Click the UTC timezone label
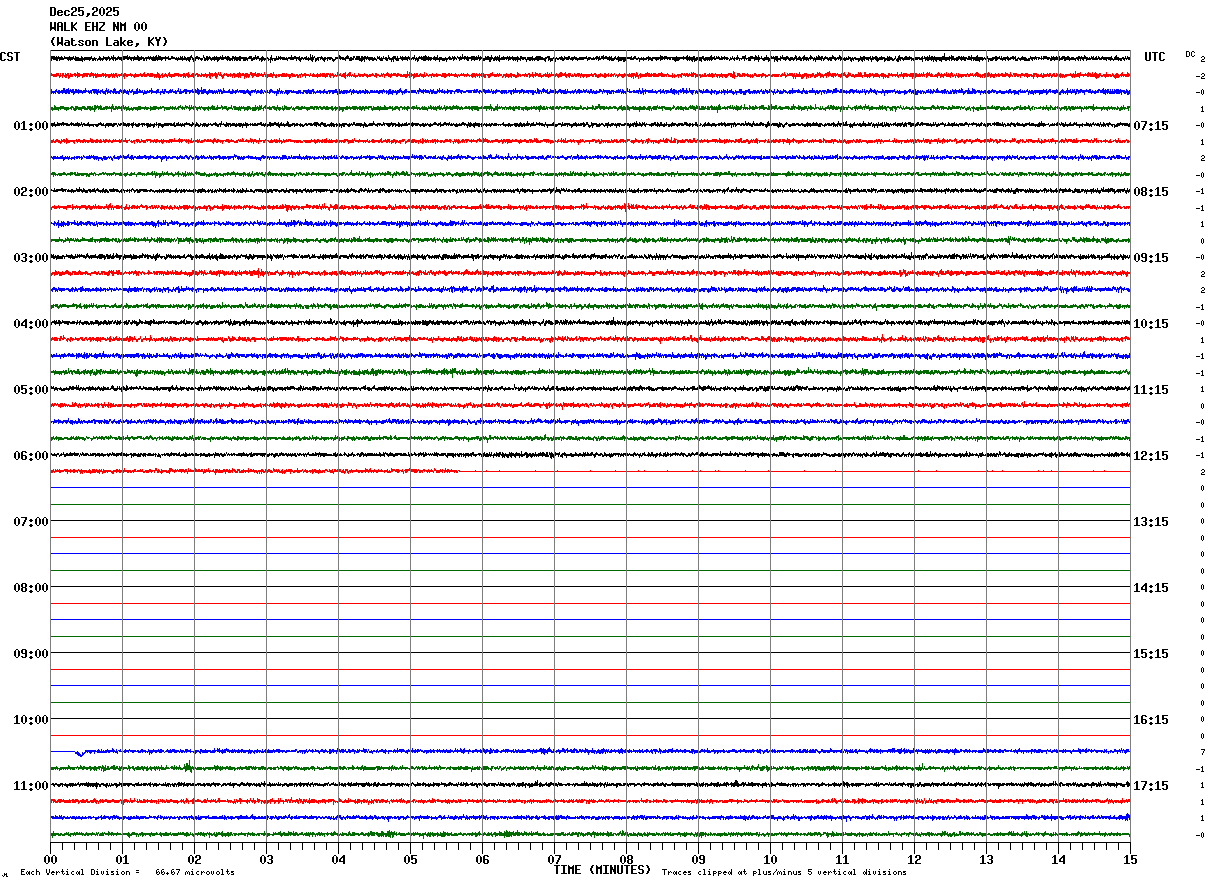The image size is (1210, 886). pyautogui.click(x=1155, y=57)
